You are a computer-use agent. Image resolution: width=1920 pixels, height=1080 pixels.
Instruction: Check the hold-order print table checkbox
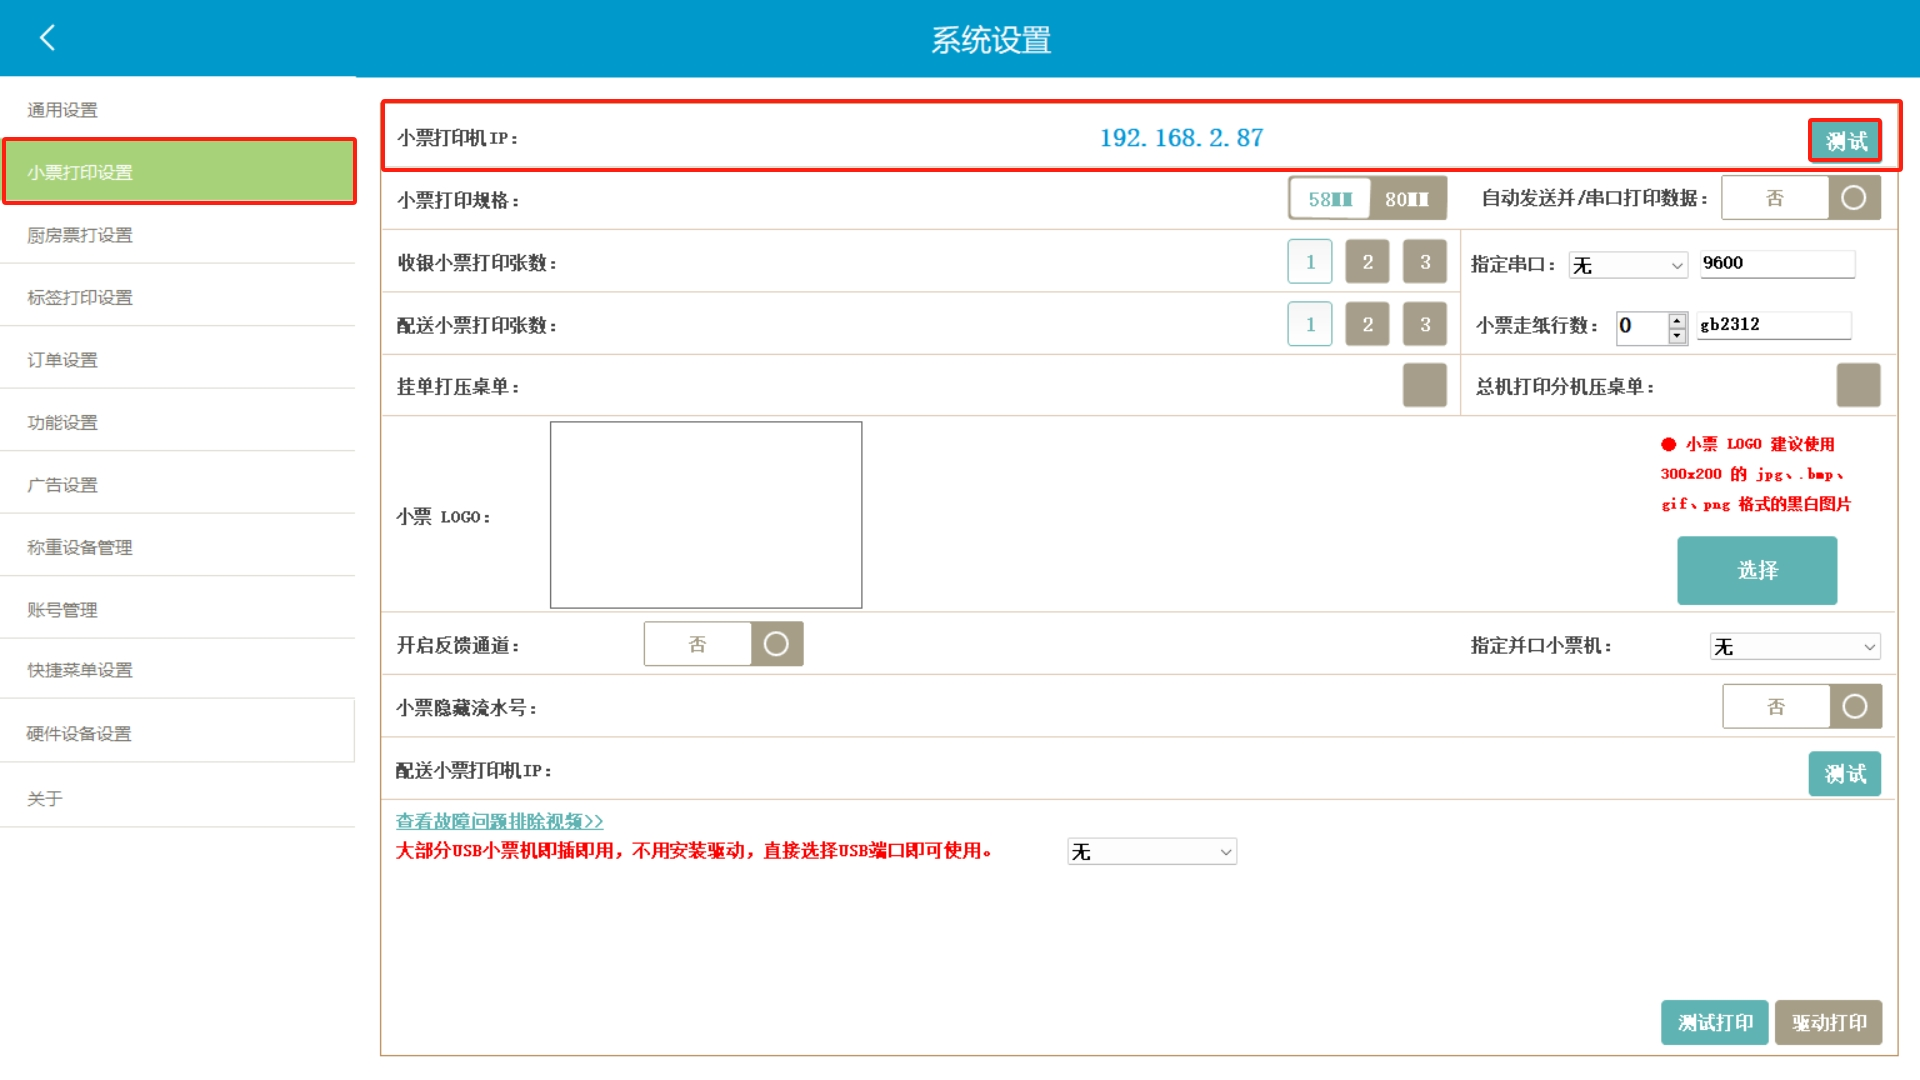pos(1424,386)
